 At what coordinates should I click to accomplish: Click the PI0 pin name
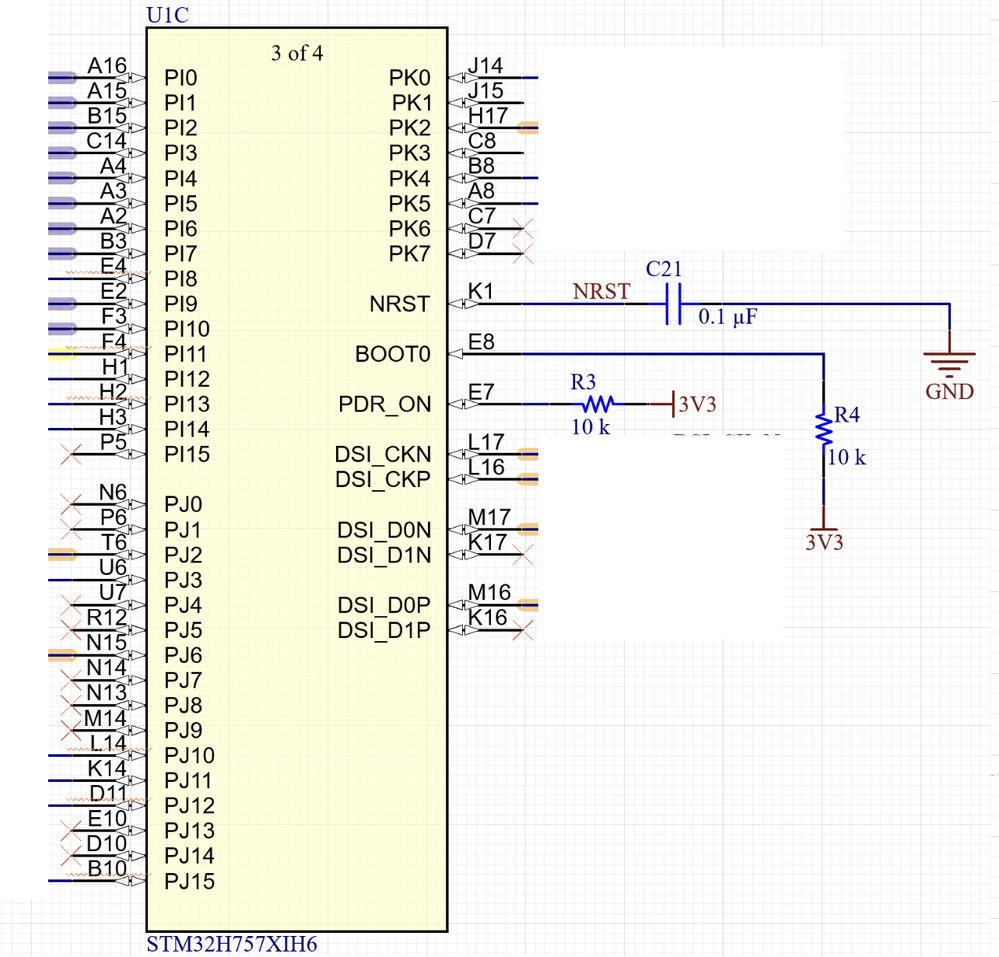(181, 78)
